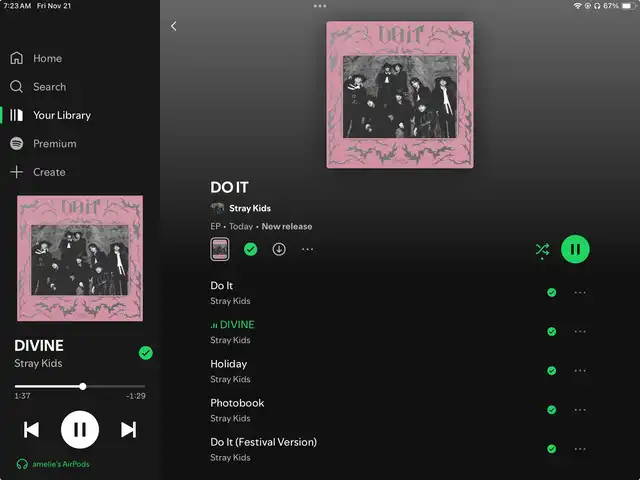Unsave DIVINE in the now playing panel
The height and width of the screenshot is (480, 640).
click(146, 353)
